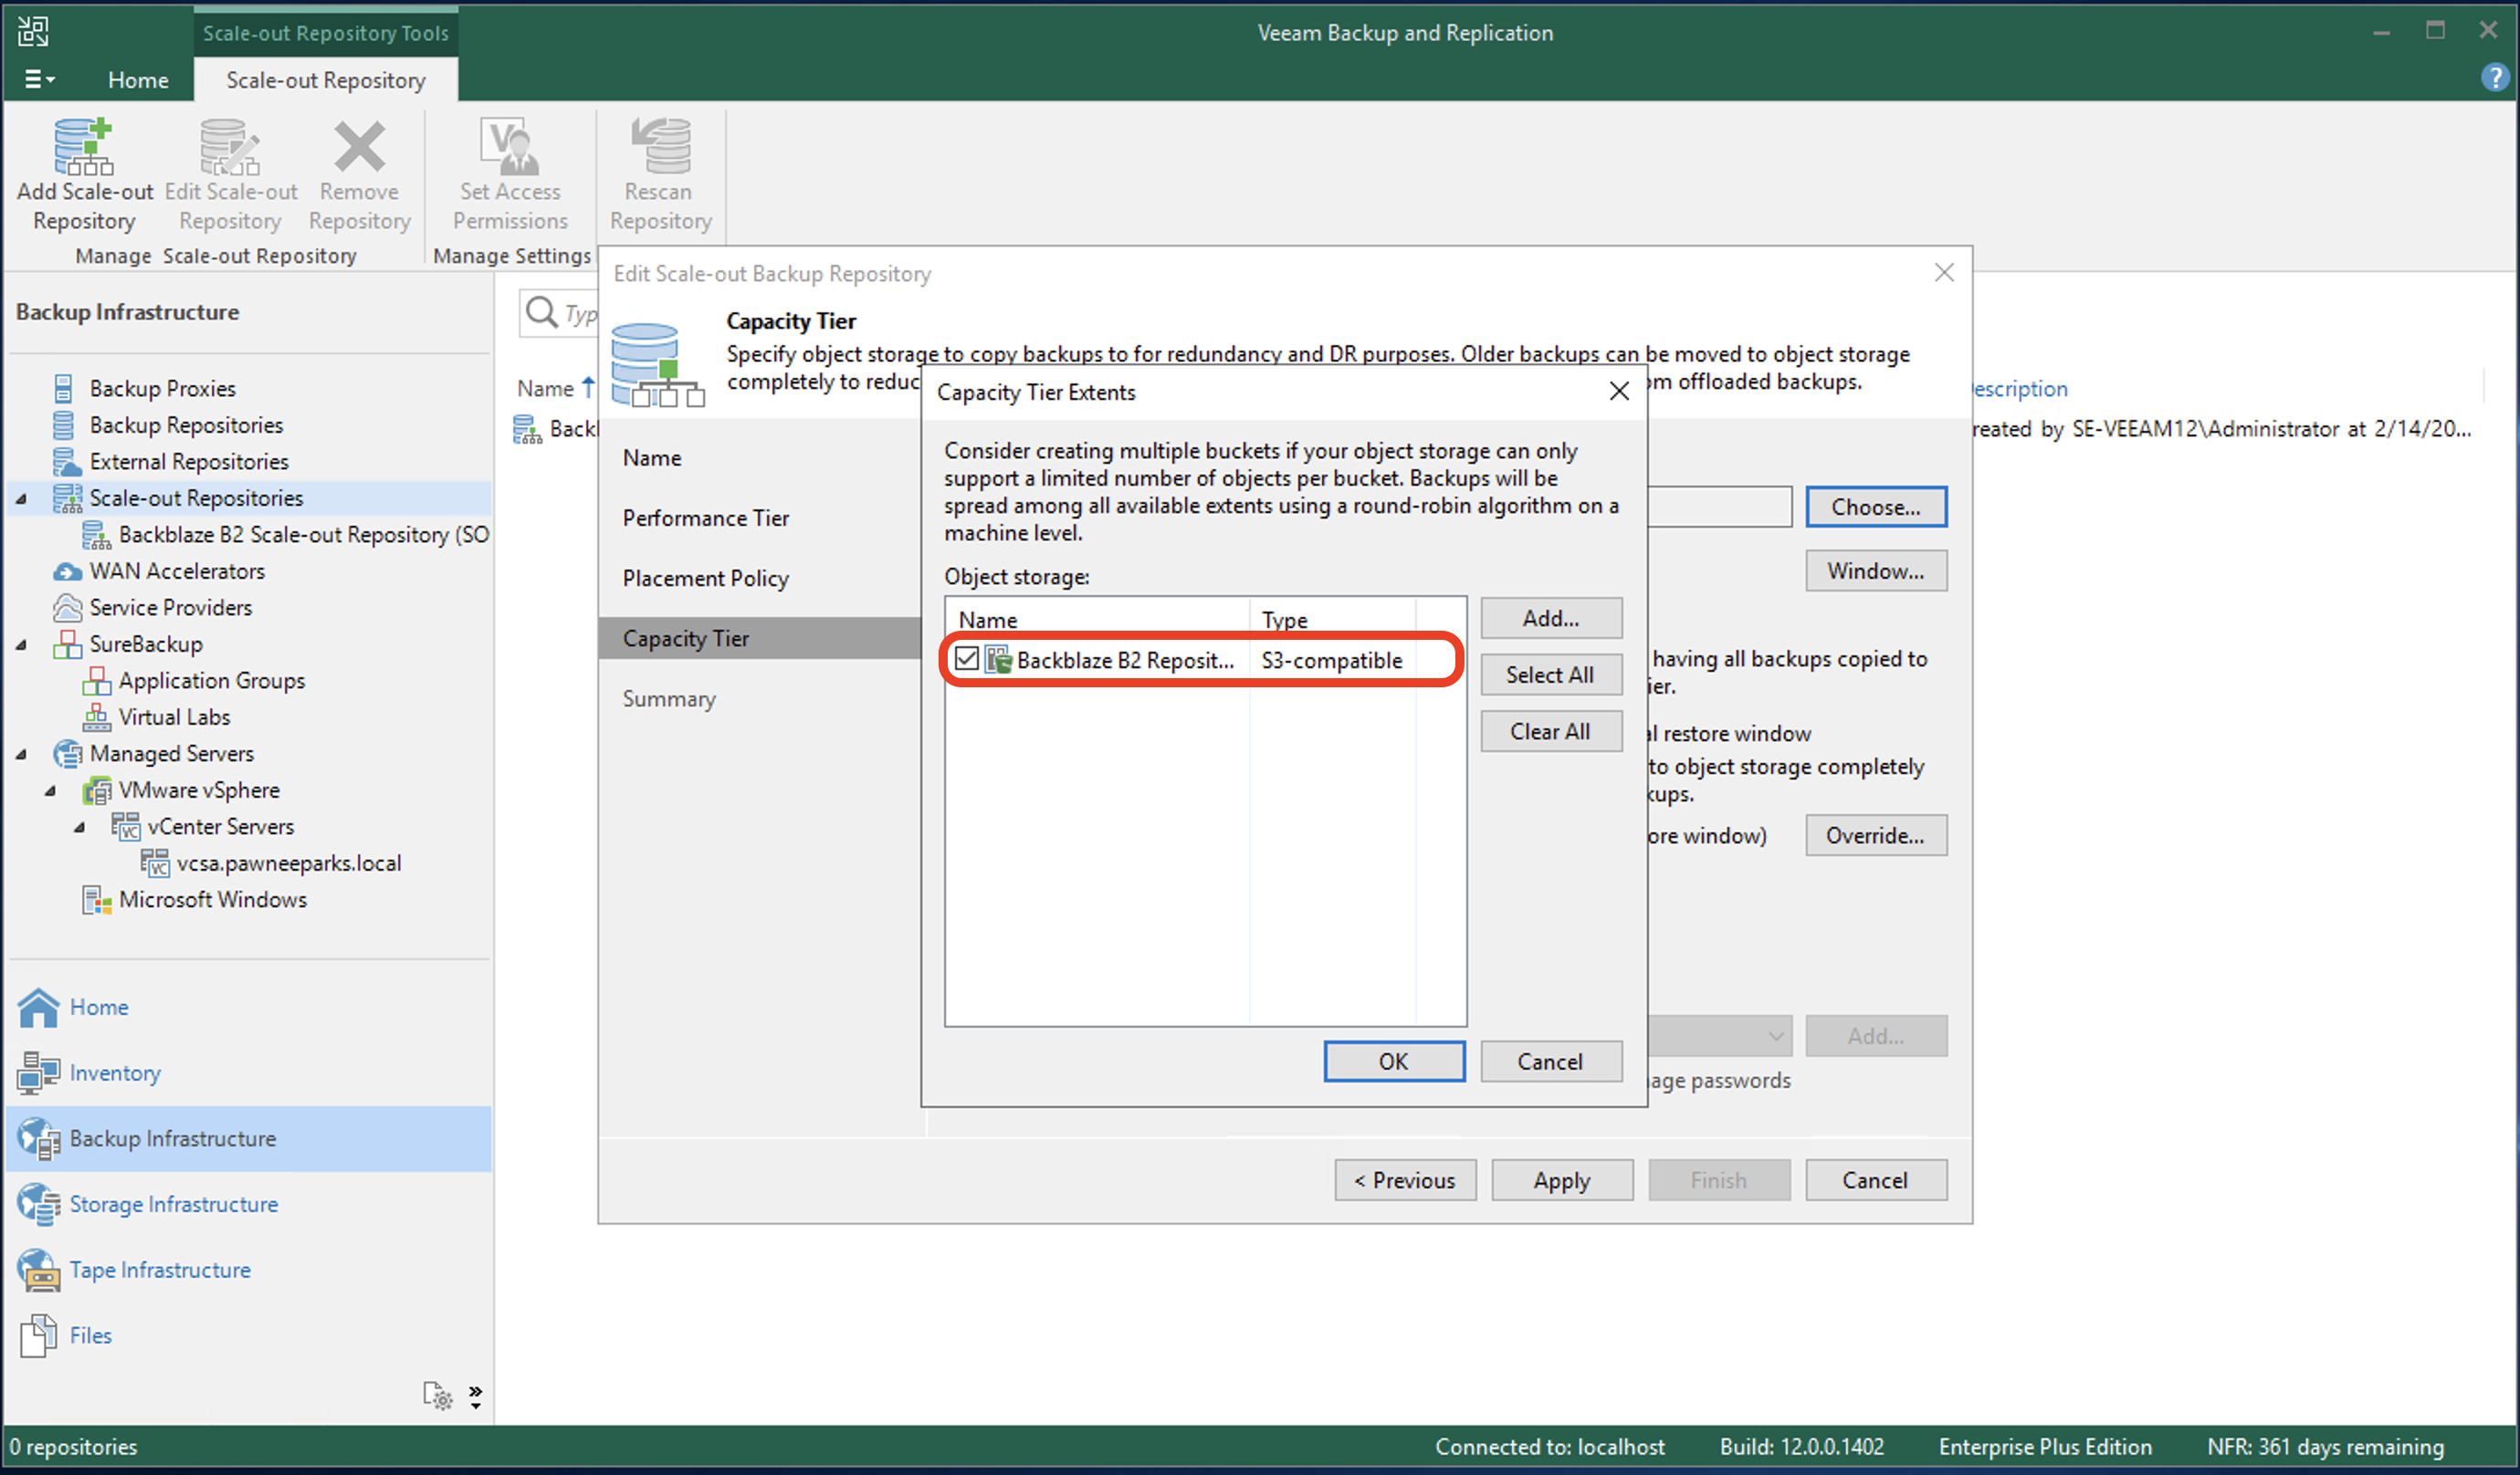Viewport: 2520px width, 1475px height.
Task: Go to the Capacity Tier wizard step
Action: pos(759,638)
